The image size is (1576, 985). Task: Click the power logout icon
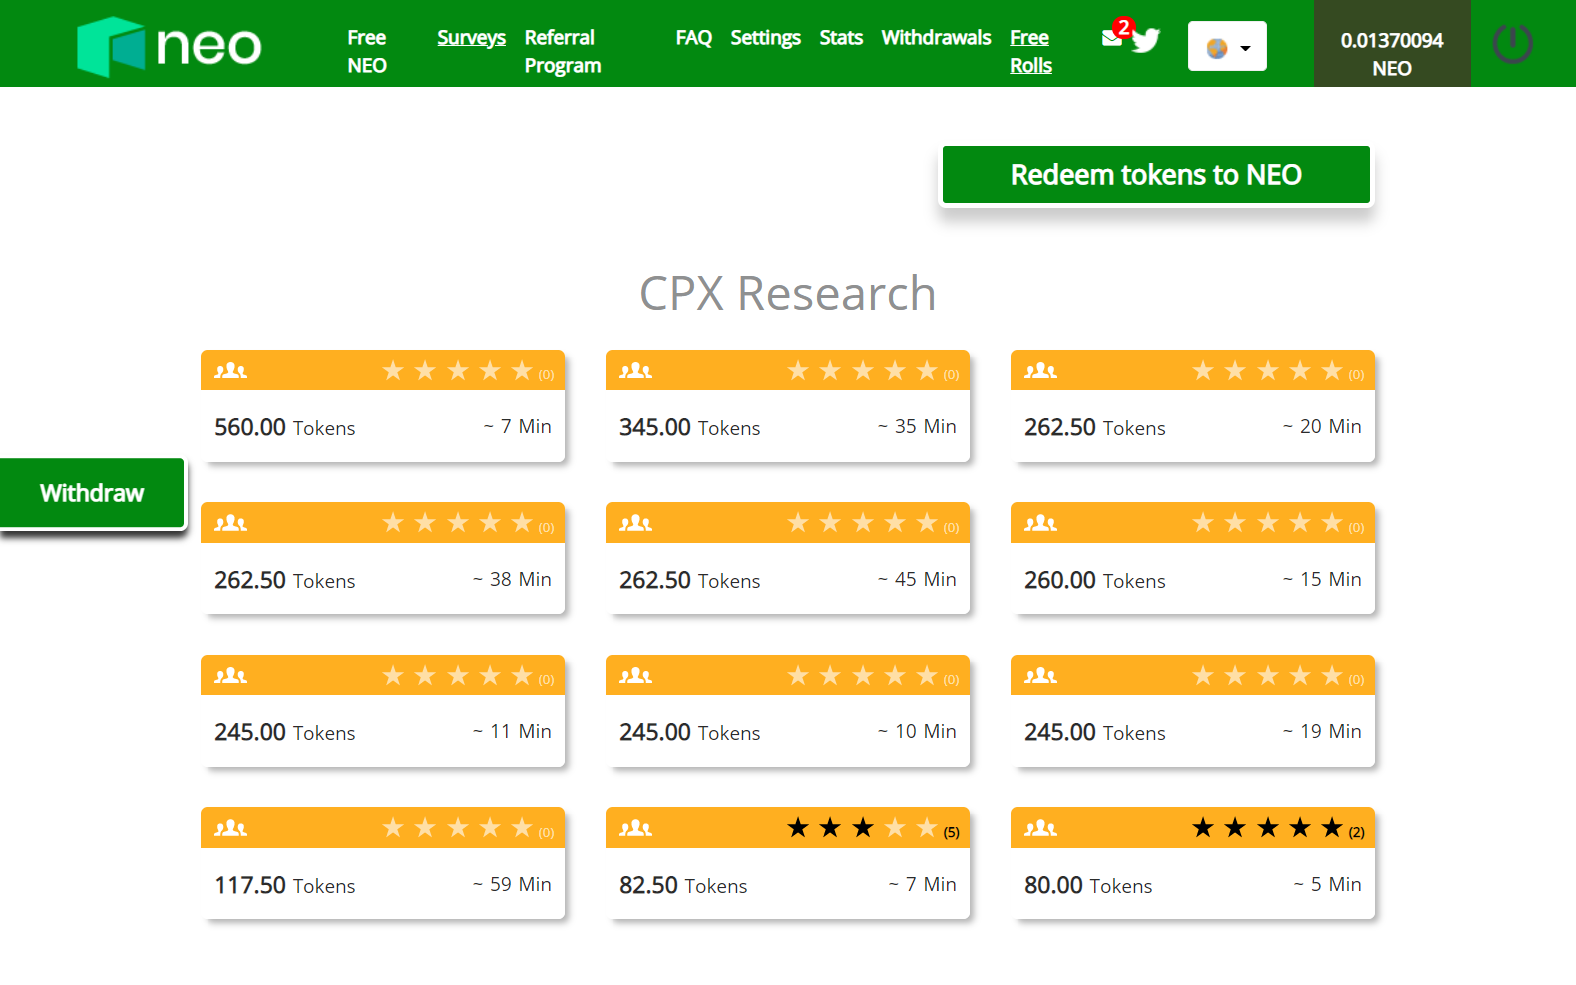pyautogui.click(x=1512, y=44)
